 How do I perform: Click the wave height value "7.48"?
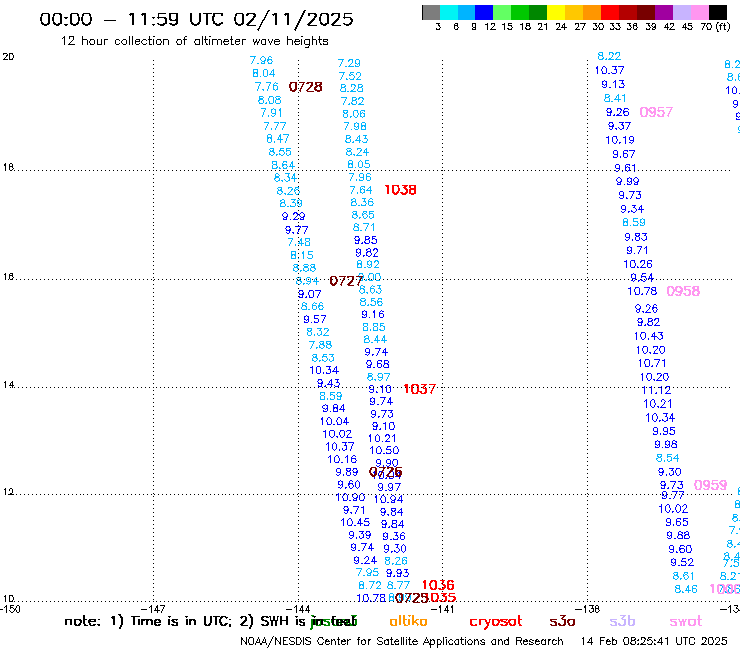(299, 242)
